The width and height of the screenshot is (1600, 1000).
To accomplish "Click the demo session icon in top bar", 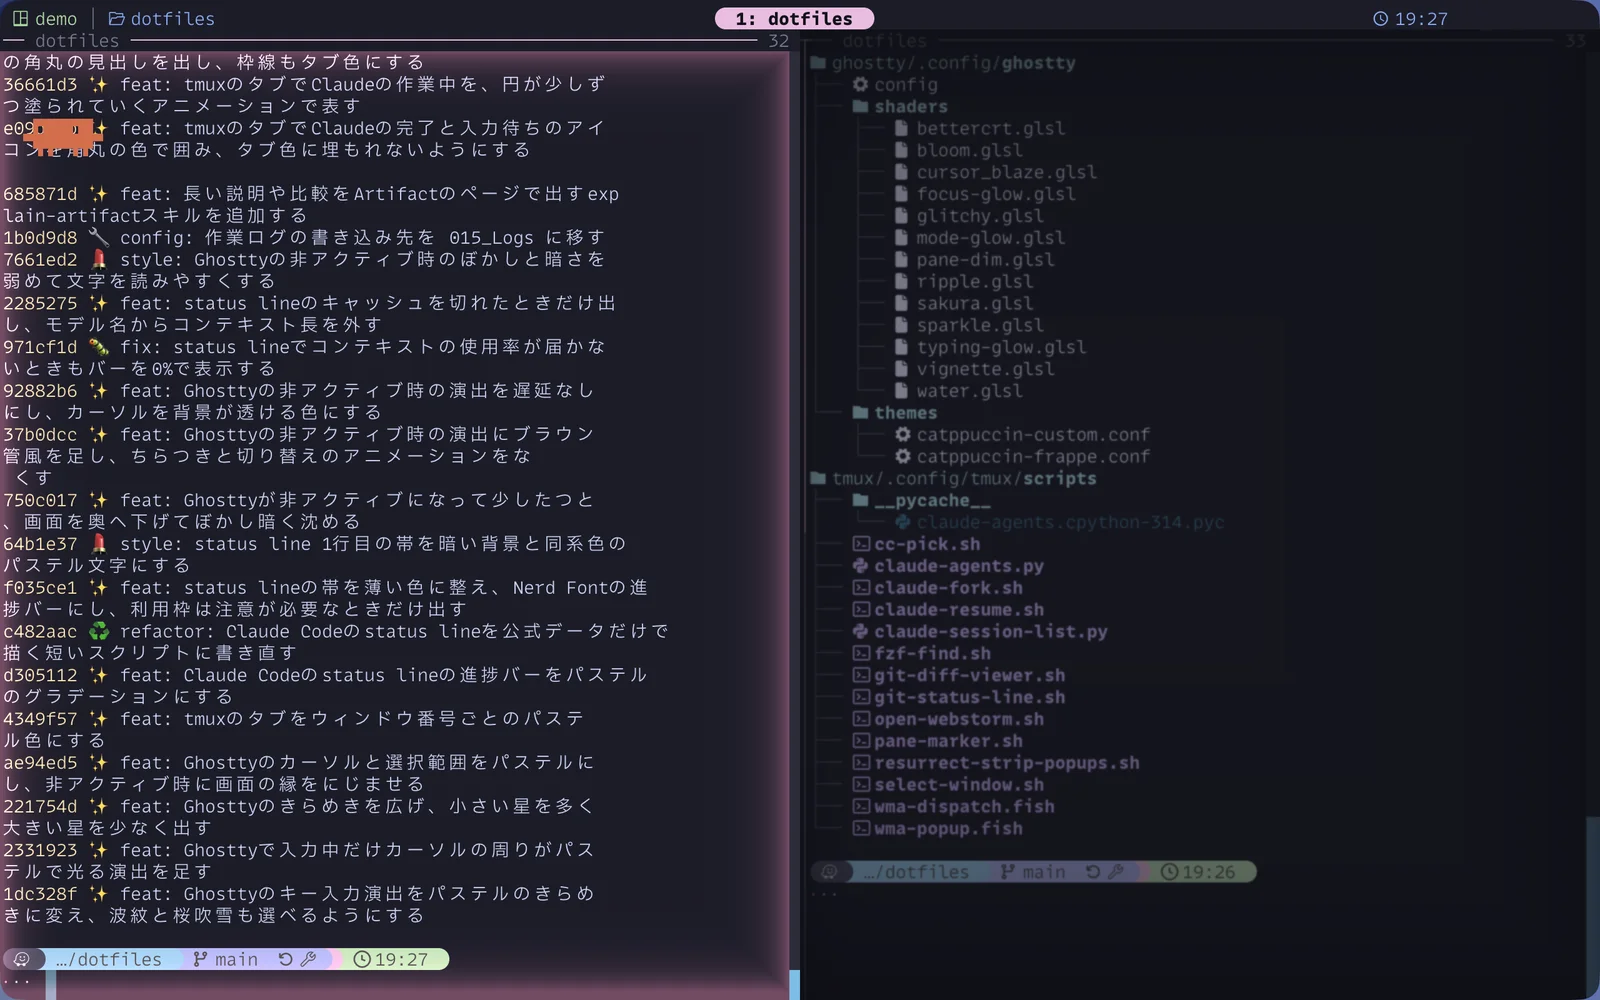I will point(20,18).
